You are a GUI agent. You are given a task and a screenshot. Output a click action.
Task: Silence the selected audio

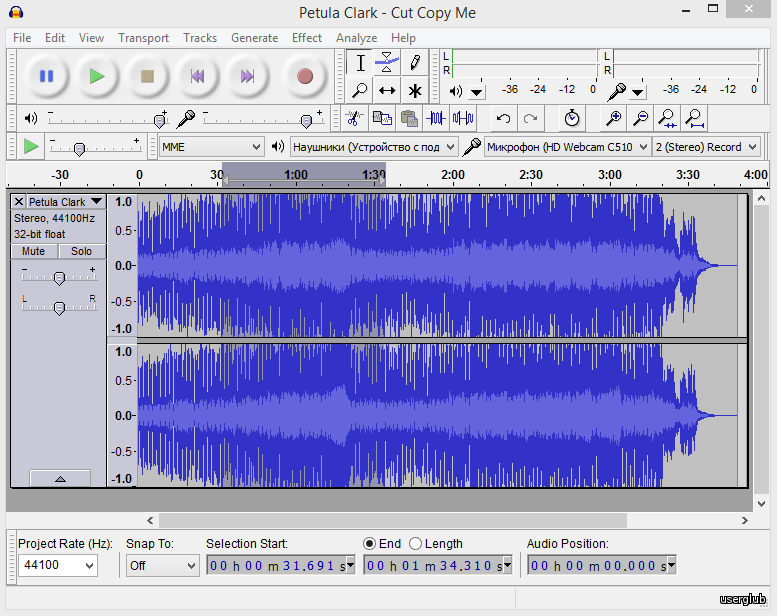463,118
